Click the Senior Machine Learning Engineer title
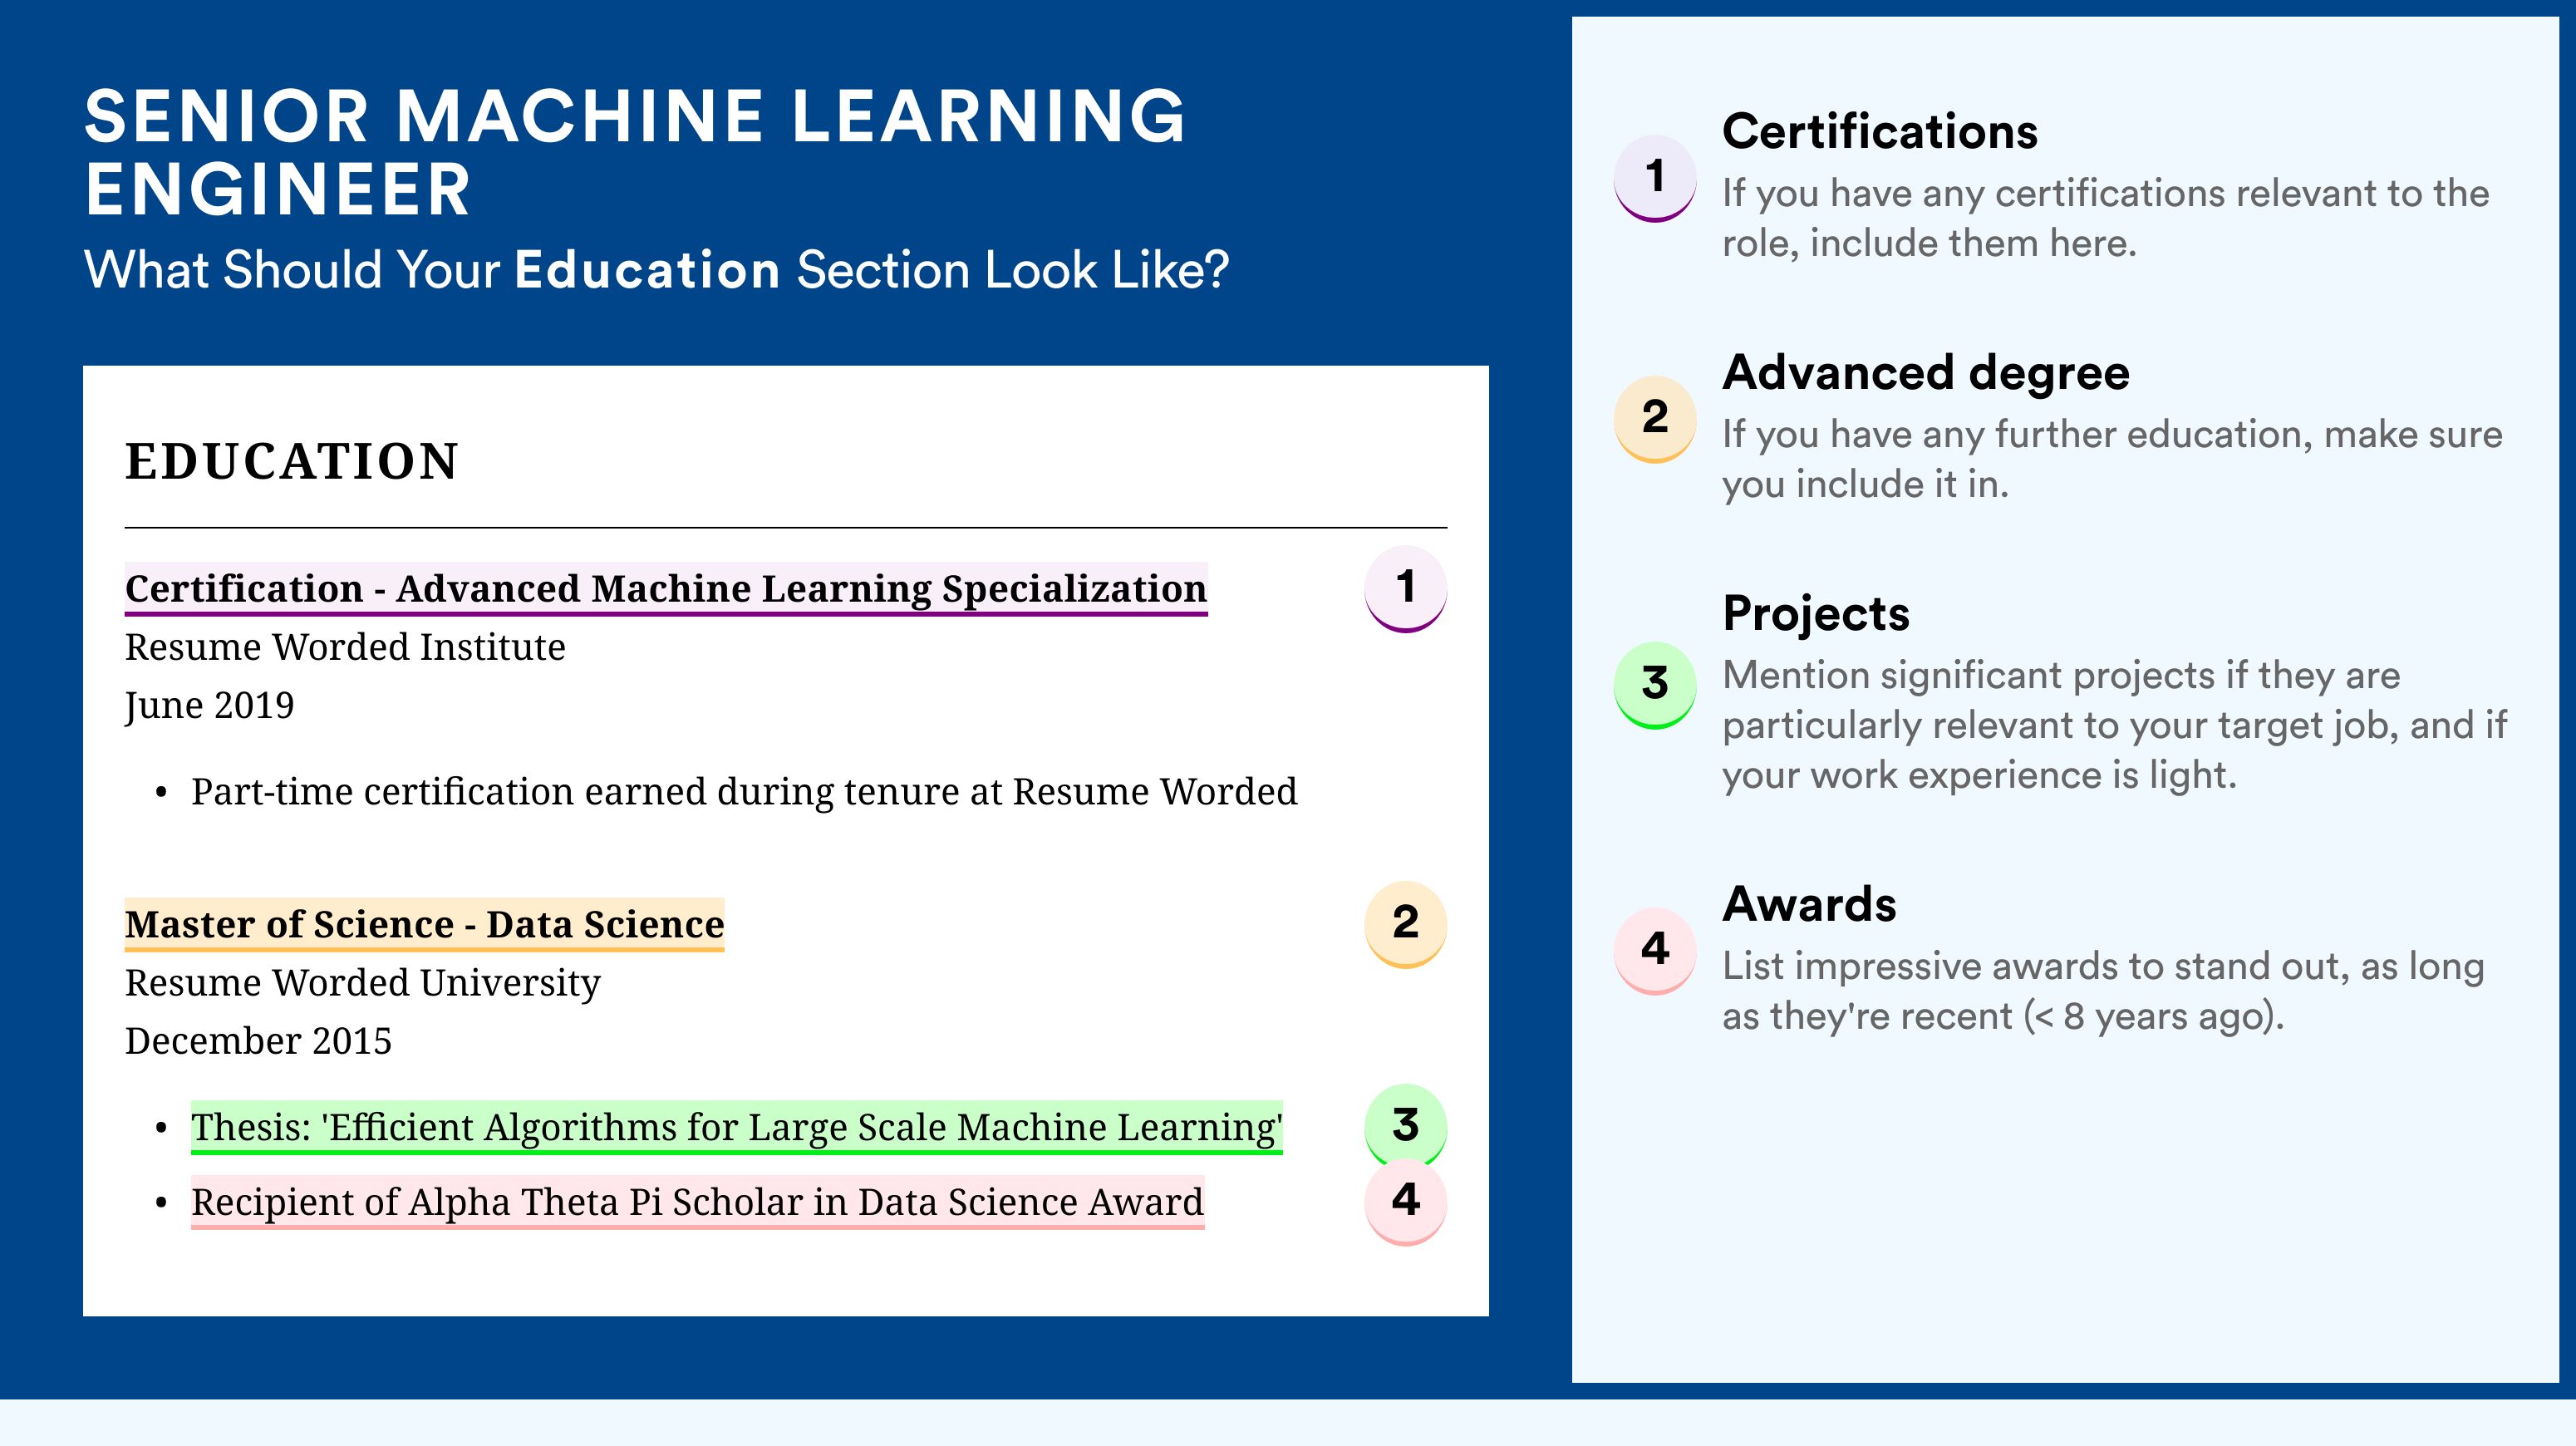This screenshot has height=1446, width=2576. click(635, 152)
